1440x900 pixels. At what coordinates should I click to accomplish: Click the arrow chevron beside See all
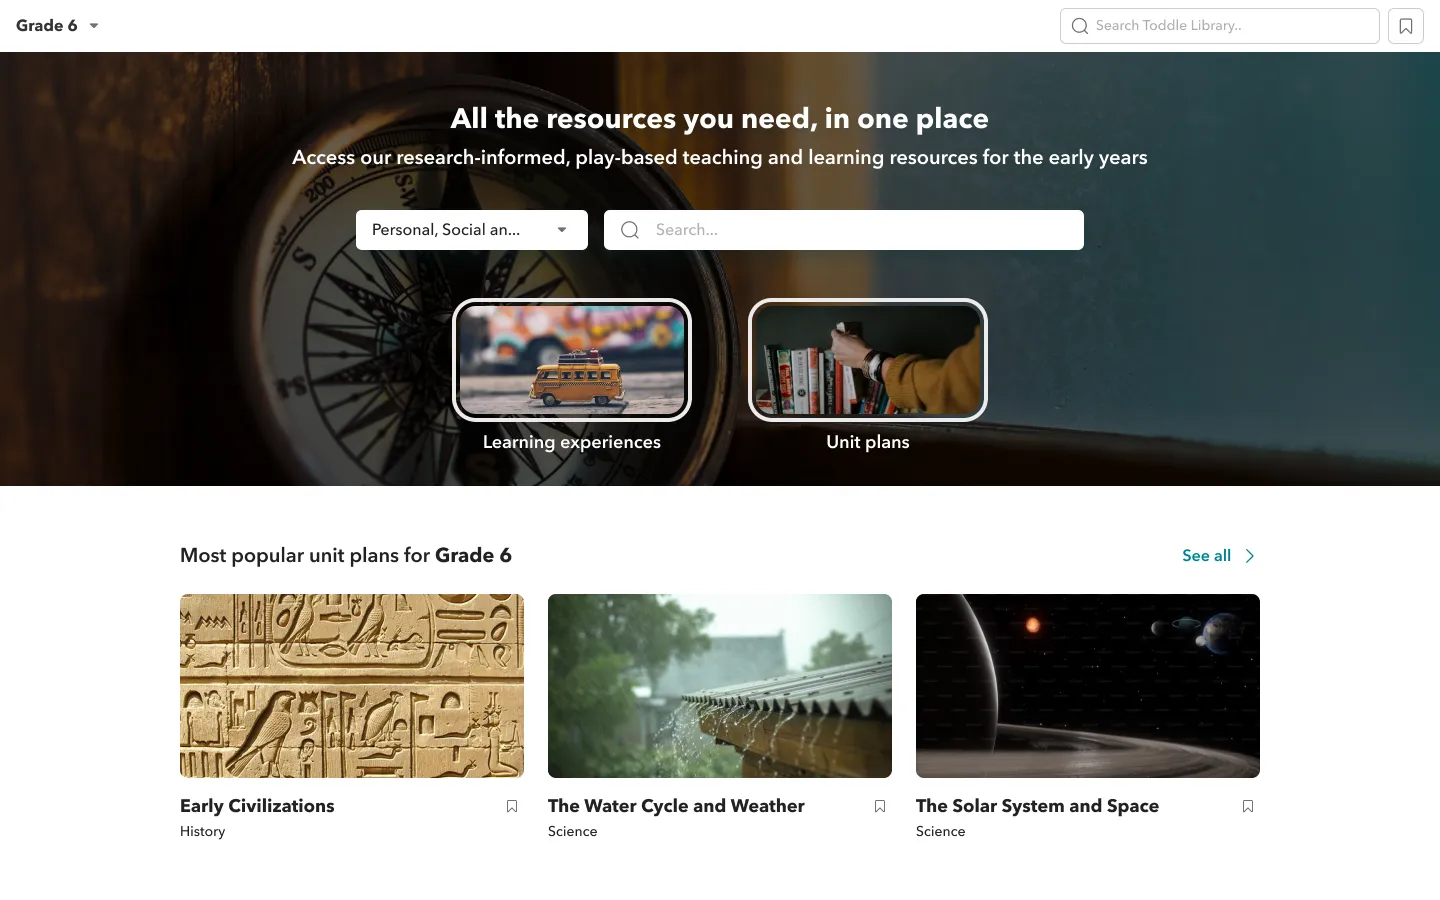[x=1249, y=556]
